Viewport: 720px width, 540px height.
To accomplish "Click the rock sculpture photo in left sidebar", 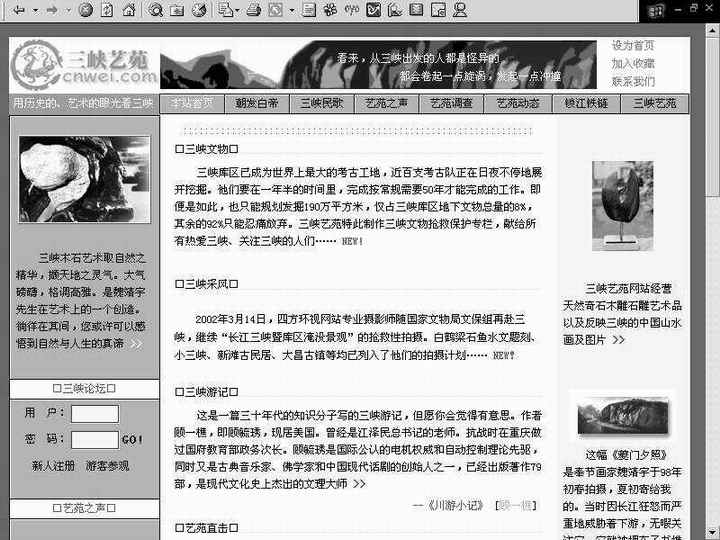I will [84, 179].
